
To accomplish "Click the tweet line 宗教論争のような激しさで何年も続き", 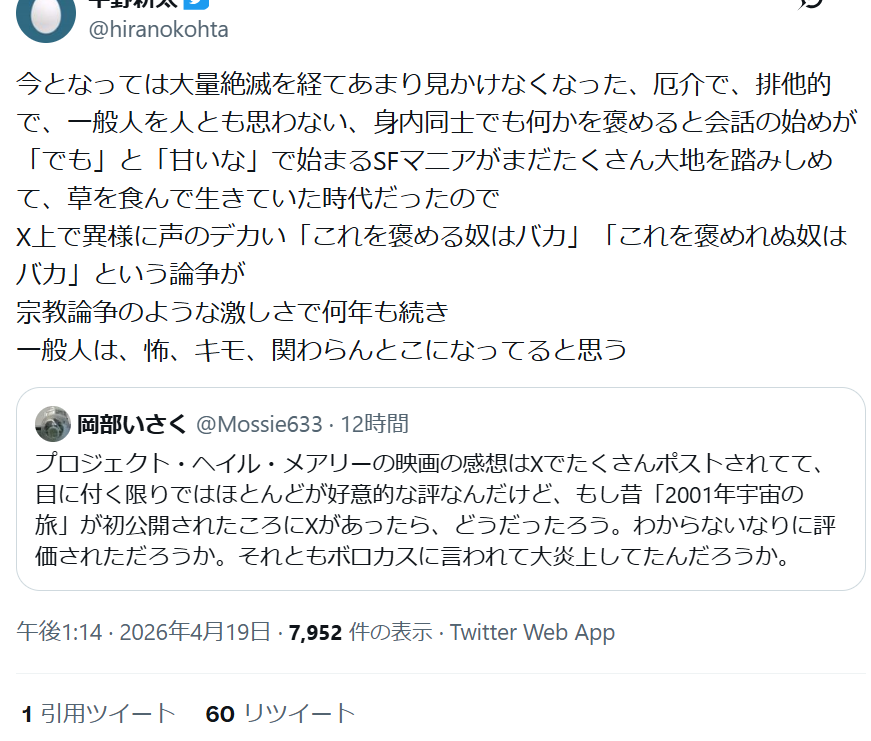I will coord(232,312).
